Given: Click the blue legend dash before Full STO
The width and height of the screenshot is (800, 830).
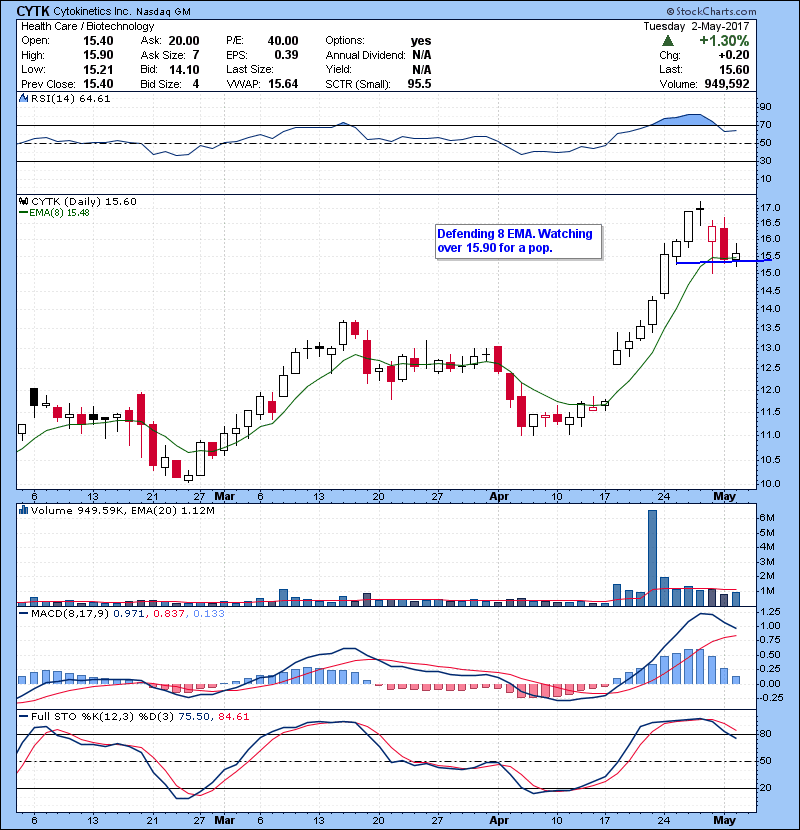Looking at the screenshot, I should (x=23, y=716).
